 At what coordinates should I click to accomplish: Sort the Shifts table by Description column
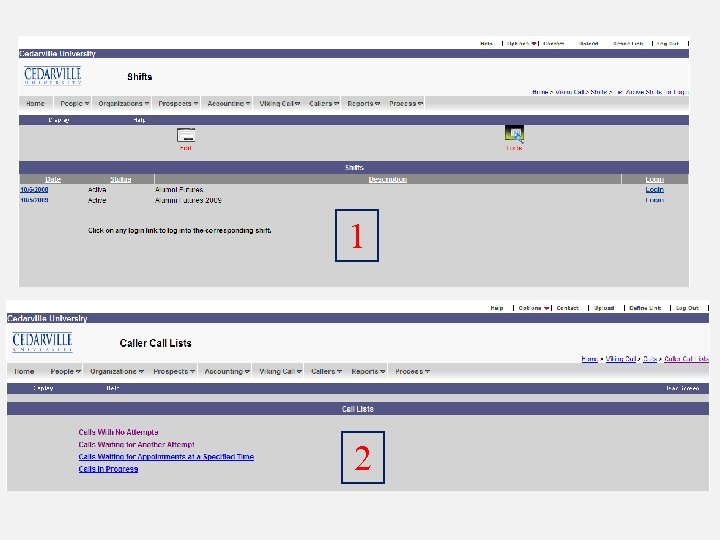click(388, 179)
